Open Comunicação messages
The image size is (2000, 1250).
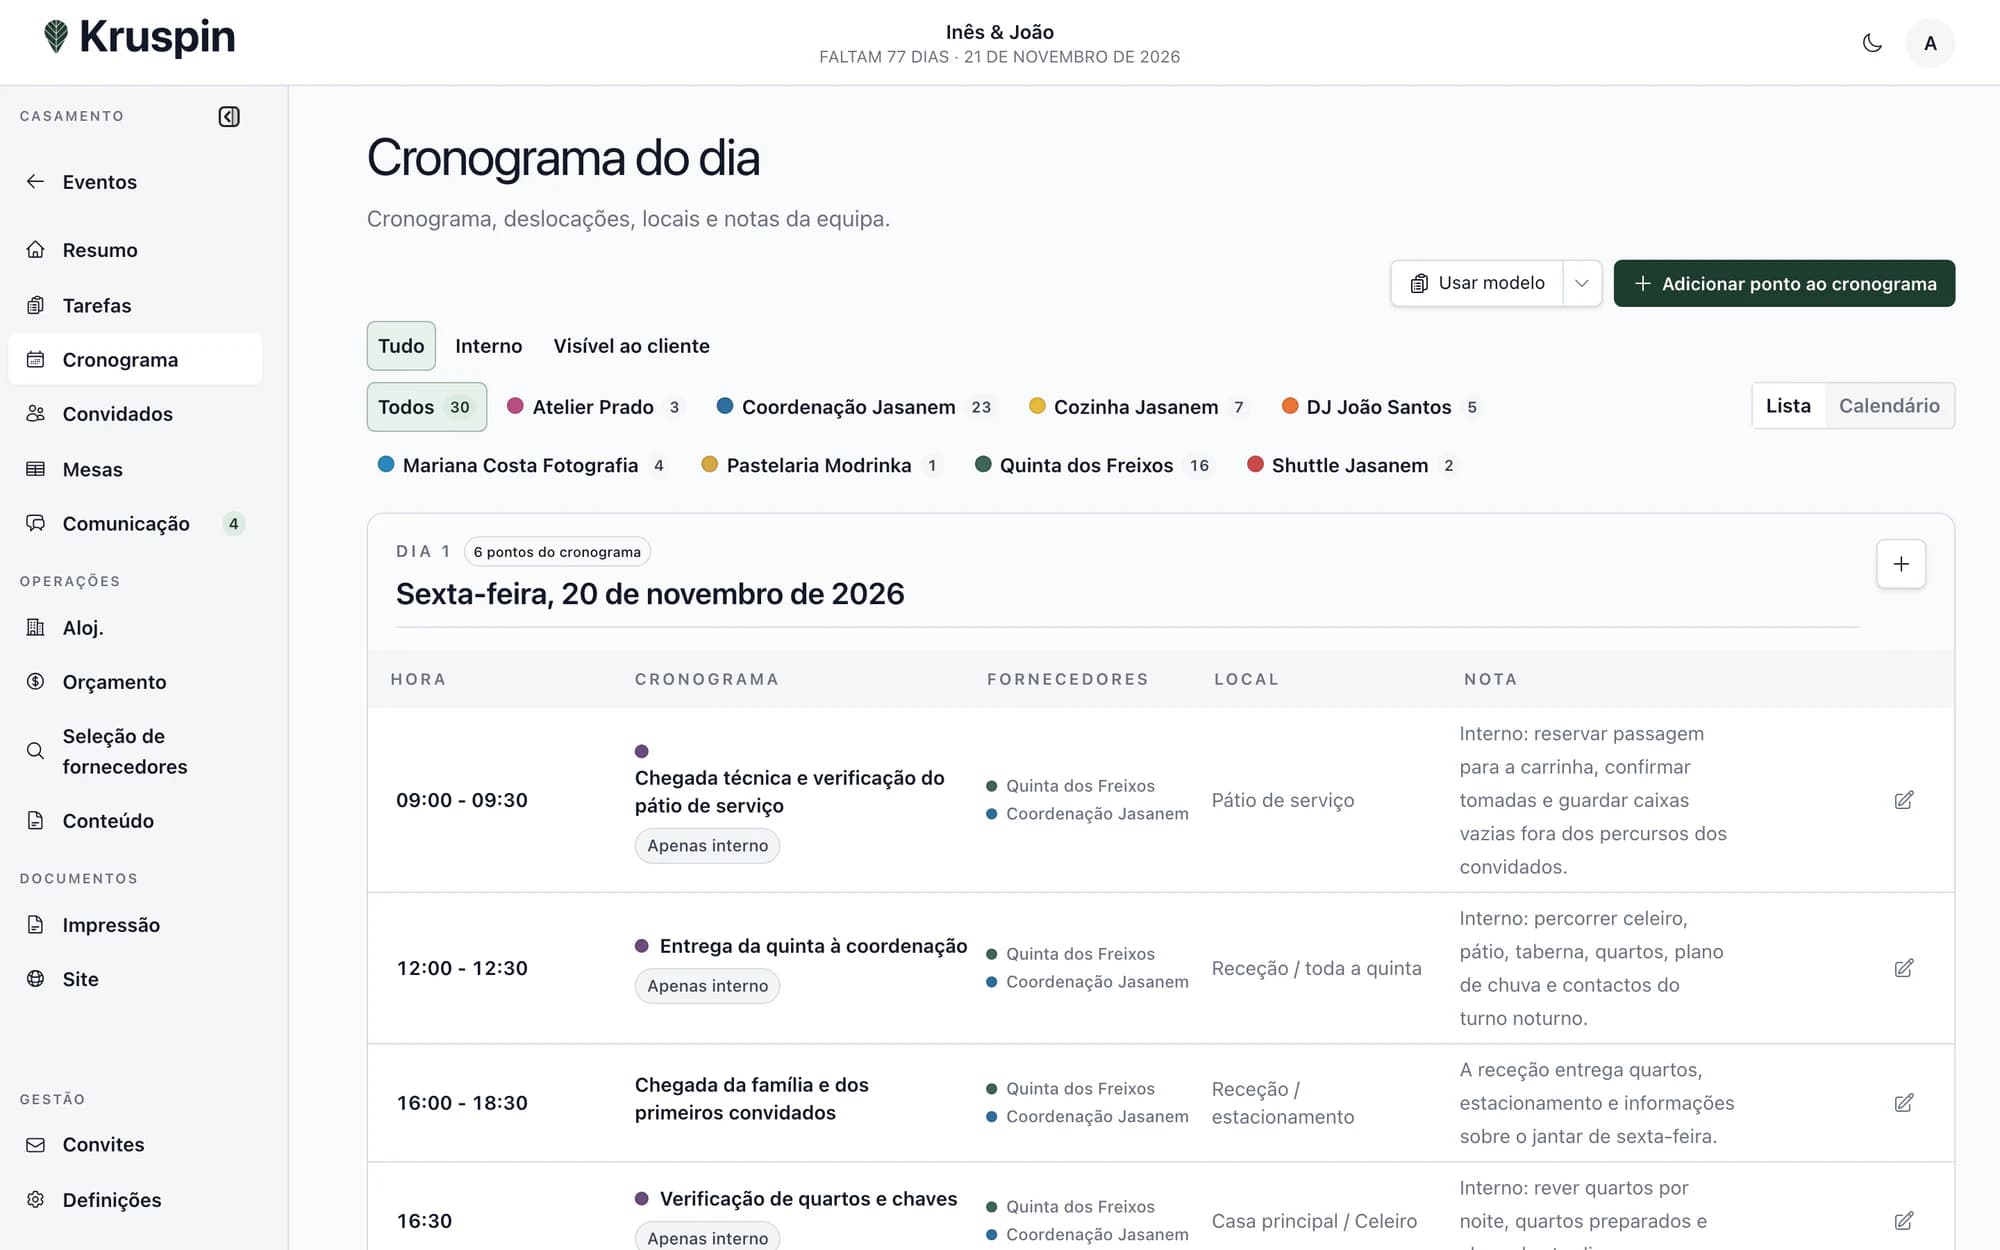(x=135, y=524)
